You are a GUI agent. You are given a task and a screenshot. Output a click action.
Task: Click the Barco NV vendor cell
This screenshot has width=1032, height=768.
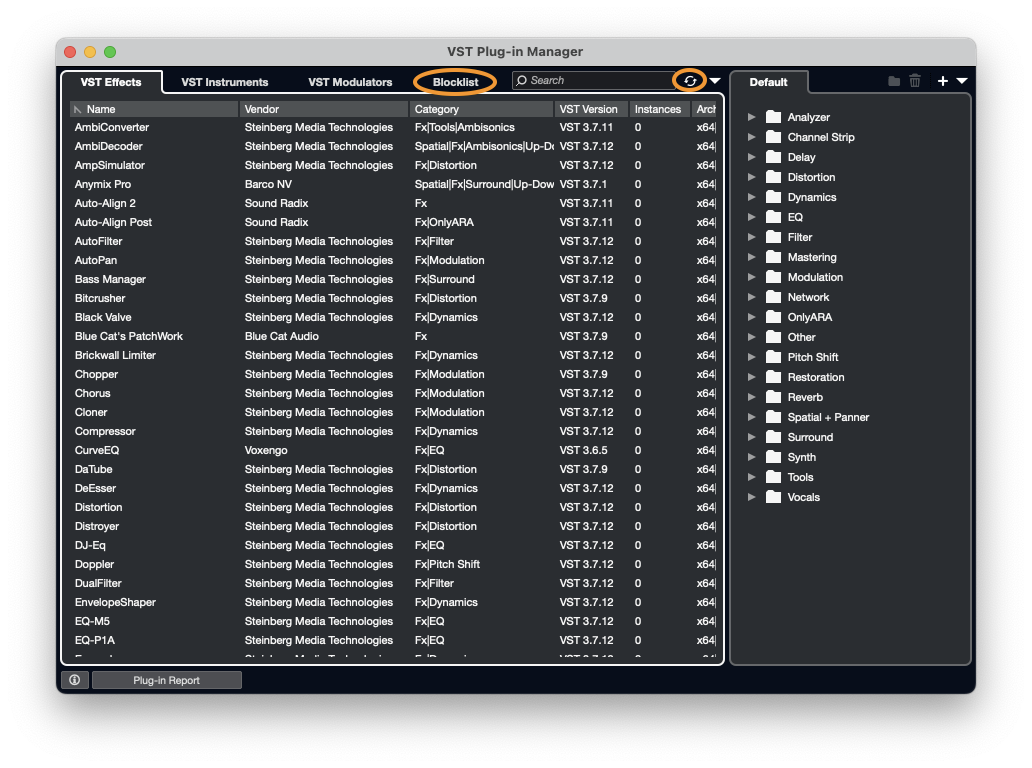[x=269, y=184]
